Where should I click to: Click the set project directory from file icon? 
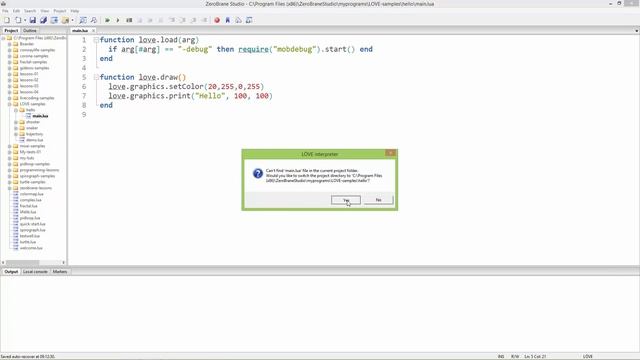(x=54, y=20)
